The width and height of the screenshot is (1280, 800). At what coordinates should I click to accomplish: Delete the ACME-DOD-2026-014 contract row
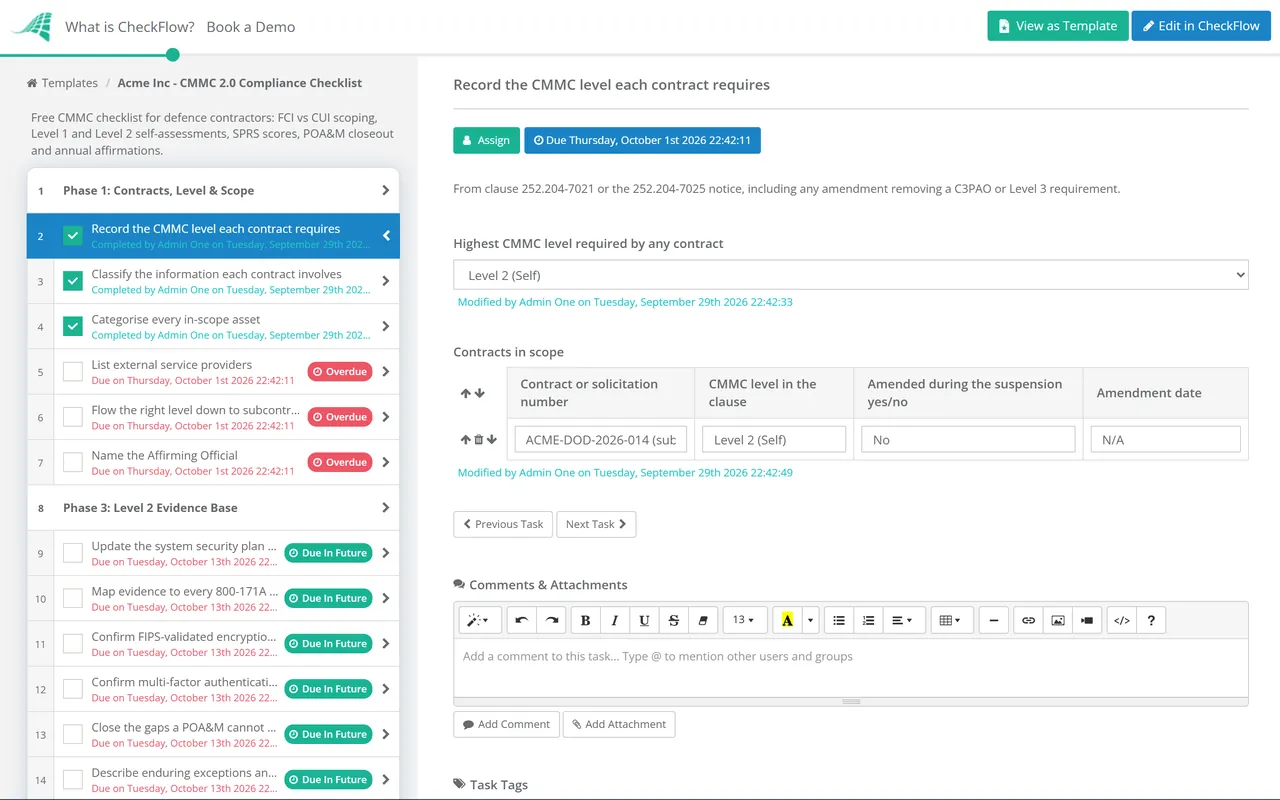[479, 439]
